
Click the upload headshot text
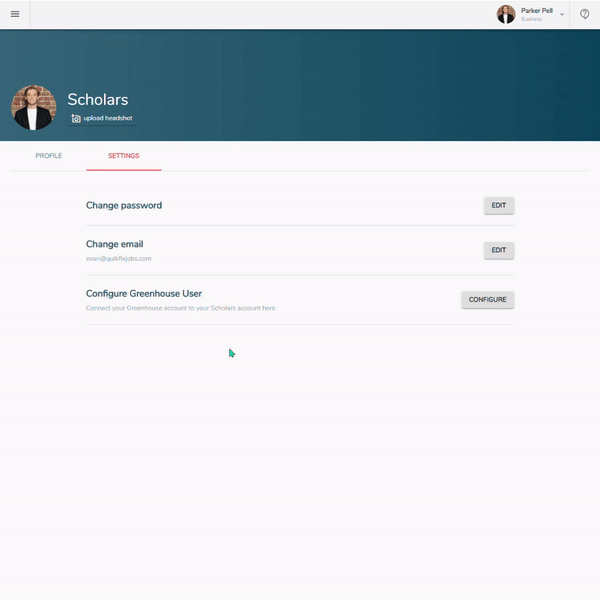pyautogui.click(x=108, y=118)
